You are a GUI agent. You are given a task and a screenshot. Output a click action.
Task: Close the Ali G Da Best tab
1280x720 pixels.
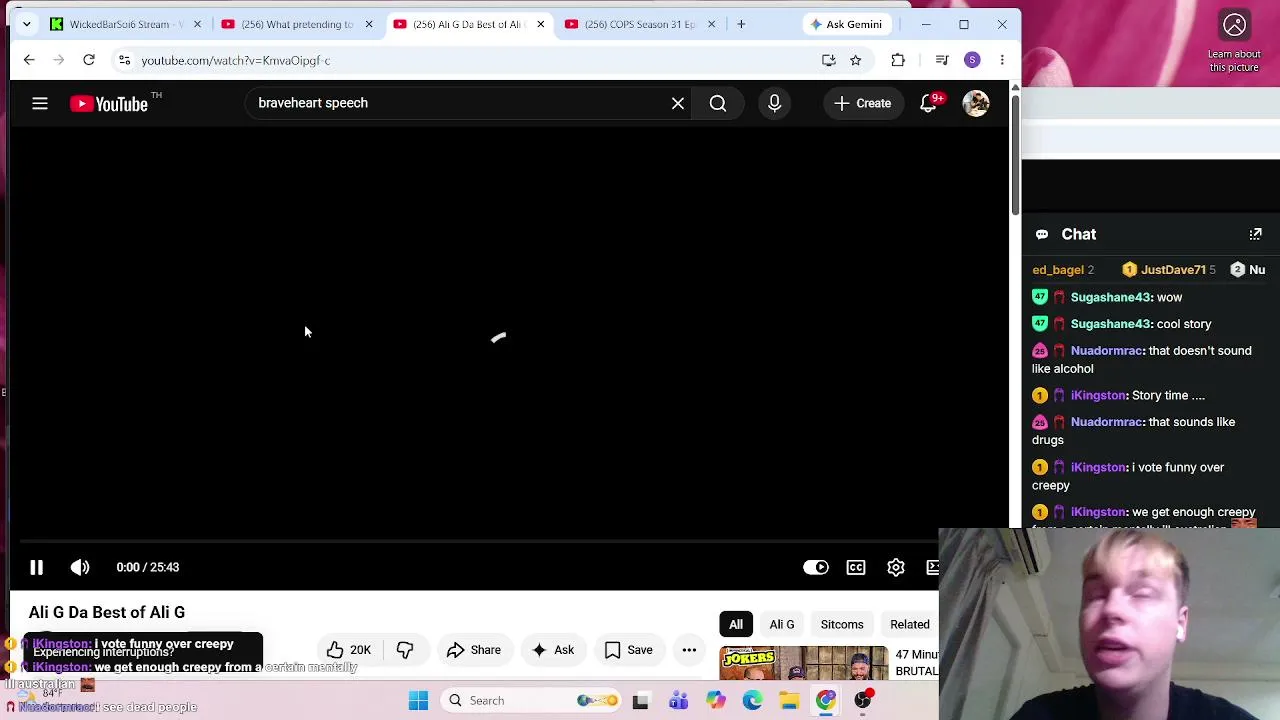pyautogui.click(x=541, y=24)
